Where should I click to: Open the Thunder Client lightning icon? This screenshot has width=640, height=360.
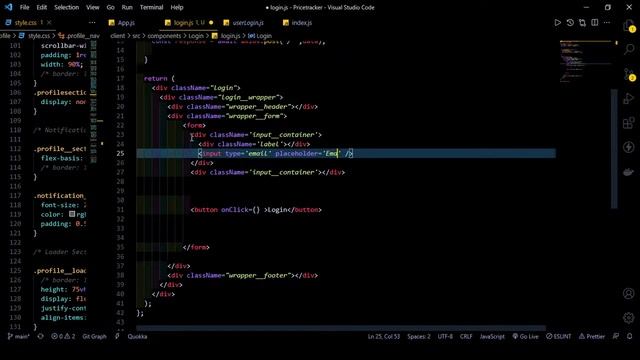(x=629, y=147)
